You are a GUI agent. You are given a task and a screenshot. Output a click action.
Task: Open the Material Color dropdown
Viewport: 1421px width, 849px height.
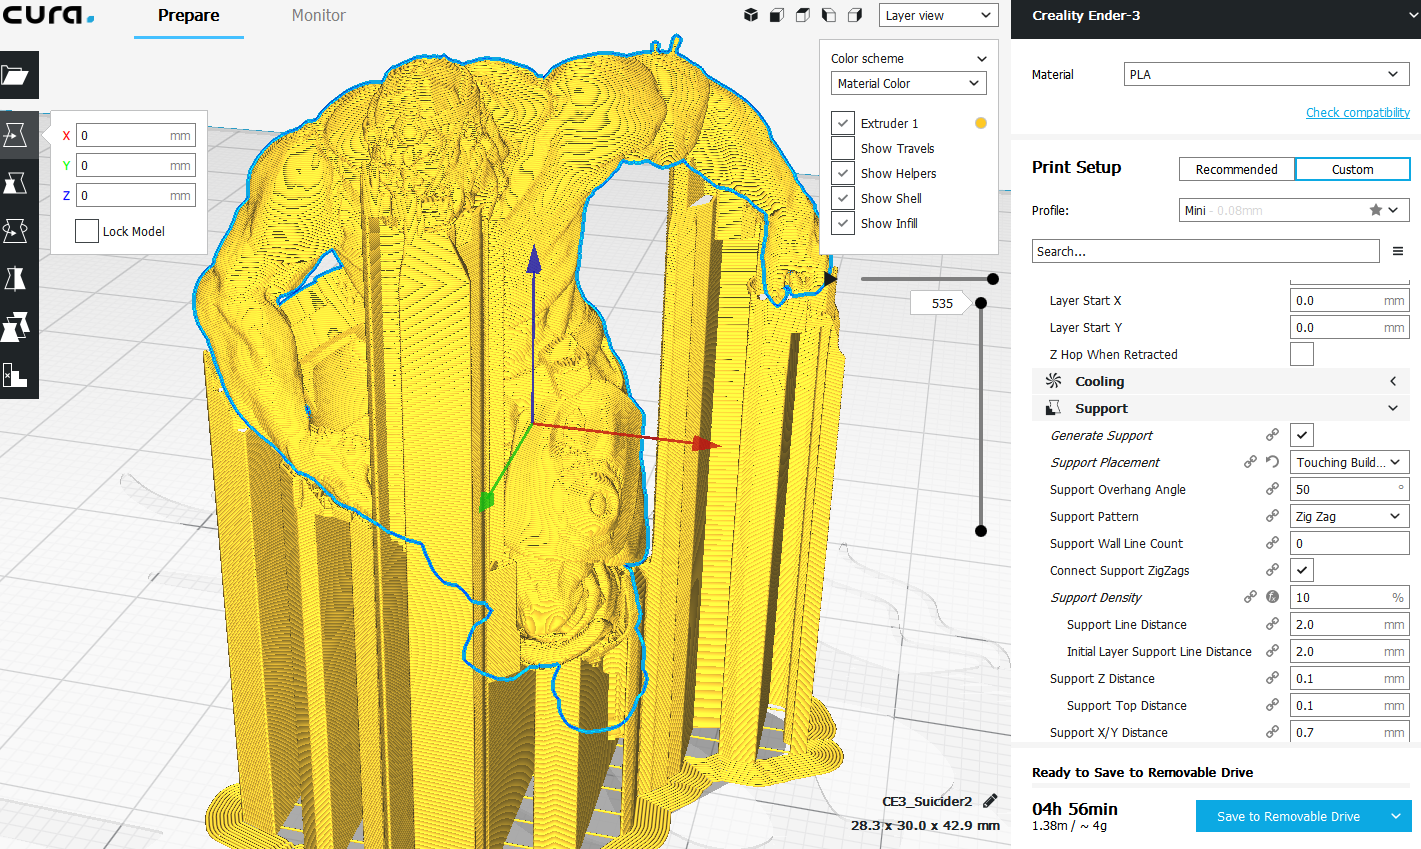tap(908, 84)
